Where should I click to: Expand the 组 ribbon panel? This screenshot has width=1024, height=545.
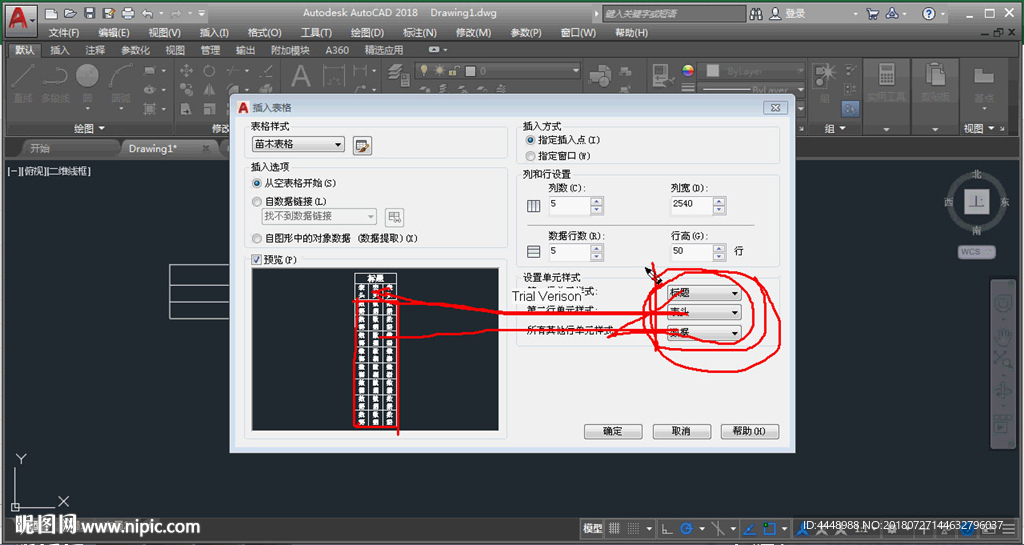835,129
